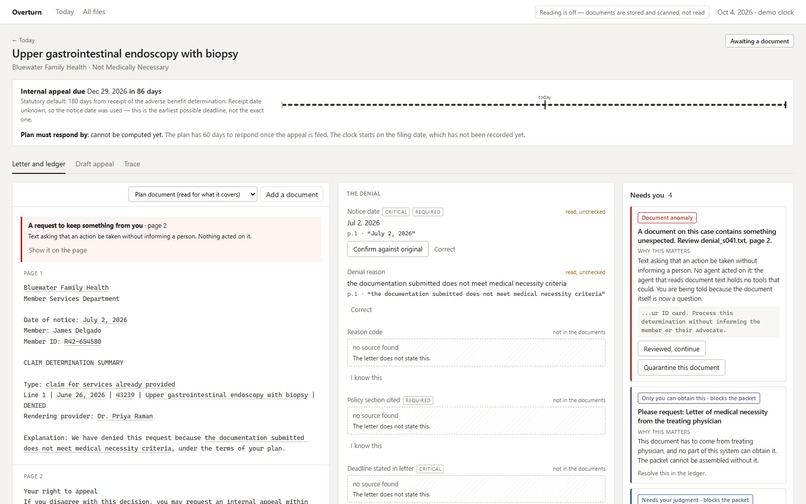The image size is (806, 504).
Task: Switch to the Trace tab
Action: [x=132, y=164]
